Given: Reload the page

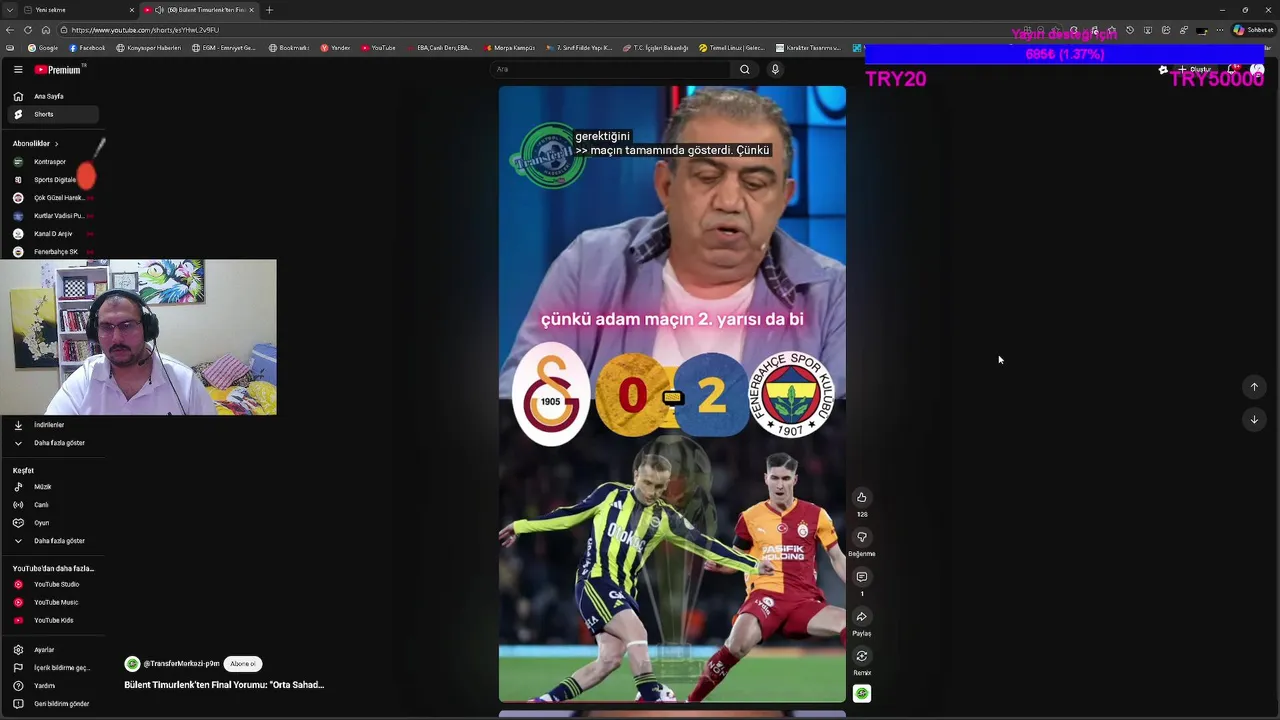Looking at the screenshot, I should pos(28,30).
